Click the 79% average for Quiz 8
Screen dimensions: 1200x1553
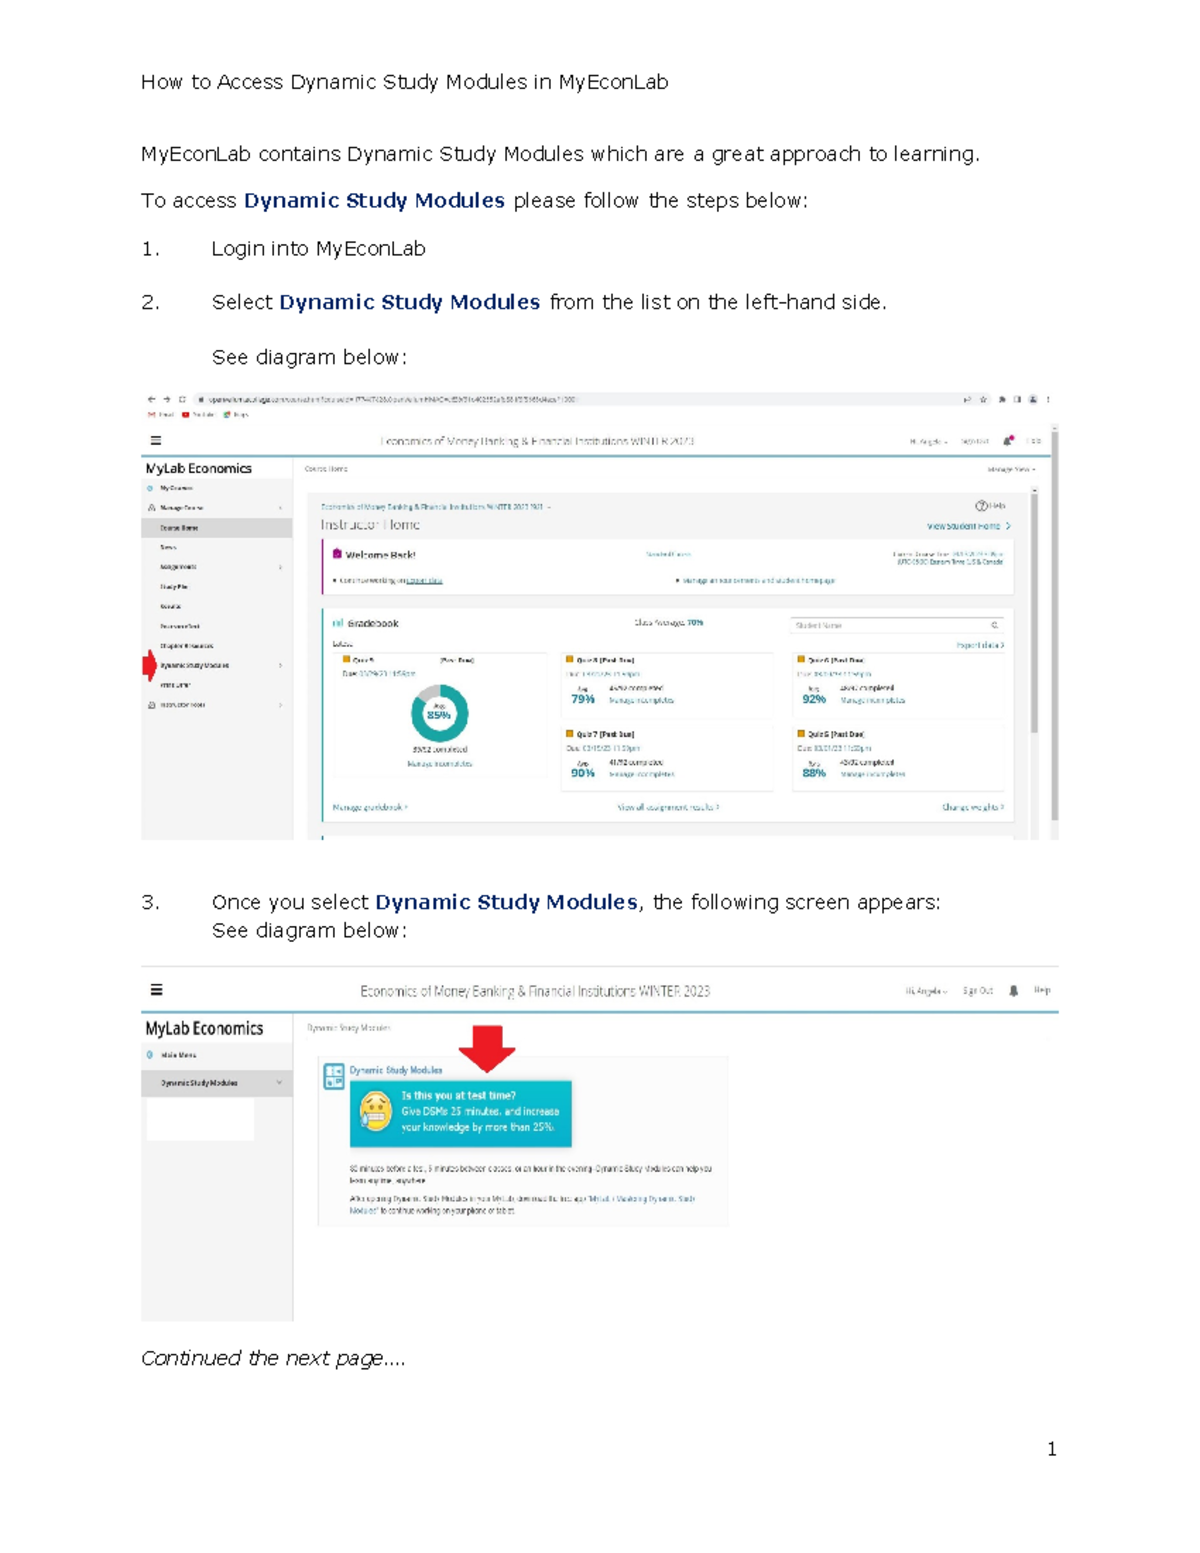(x=583, y=699)
